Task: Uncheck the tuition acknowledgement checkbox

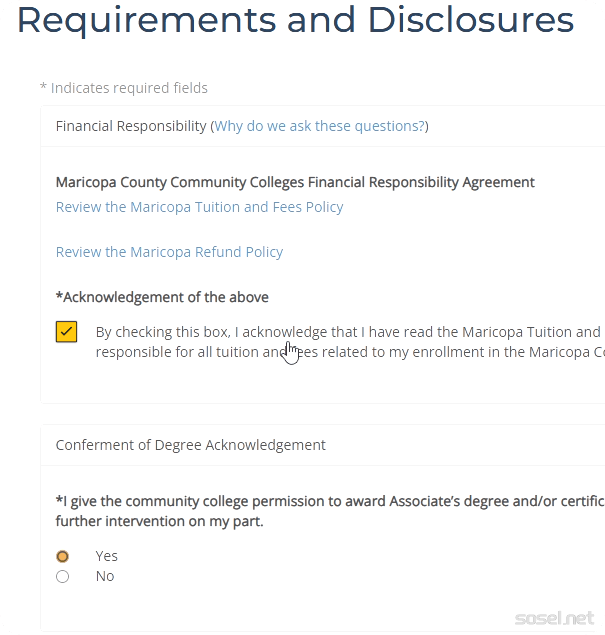Action: click(67, 332)
